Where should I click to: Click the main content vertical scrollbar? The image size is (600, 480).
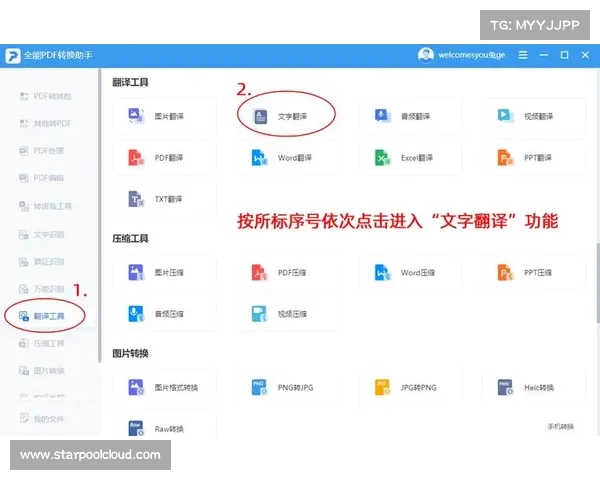point(598,283)
